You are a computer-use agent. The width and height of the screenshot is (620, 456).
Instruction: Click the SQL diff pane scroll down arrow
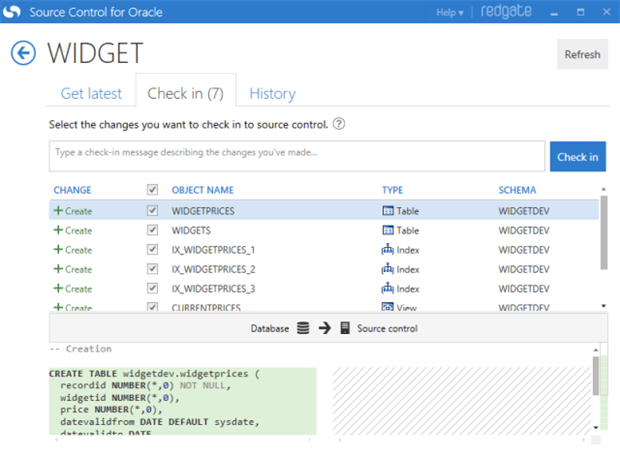[x=596, y=427]
